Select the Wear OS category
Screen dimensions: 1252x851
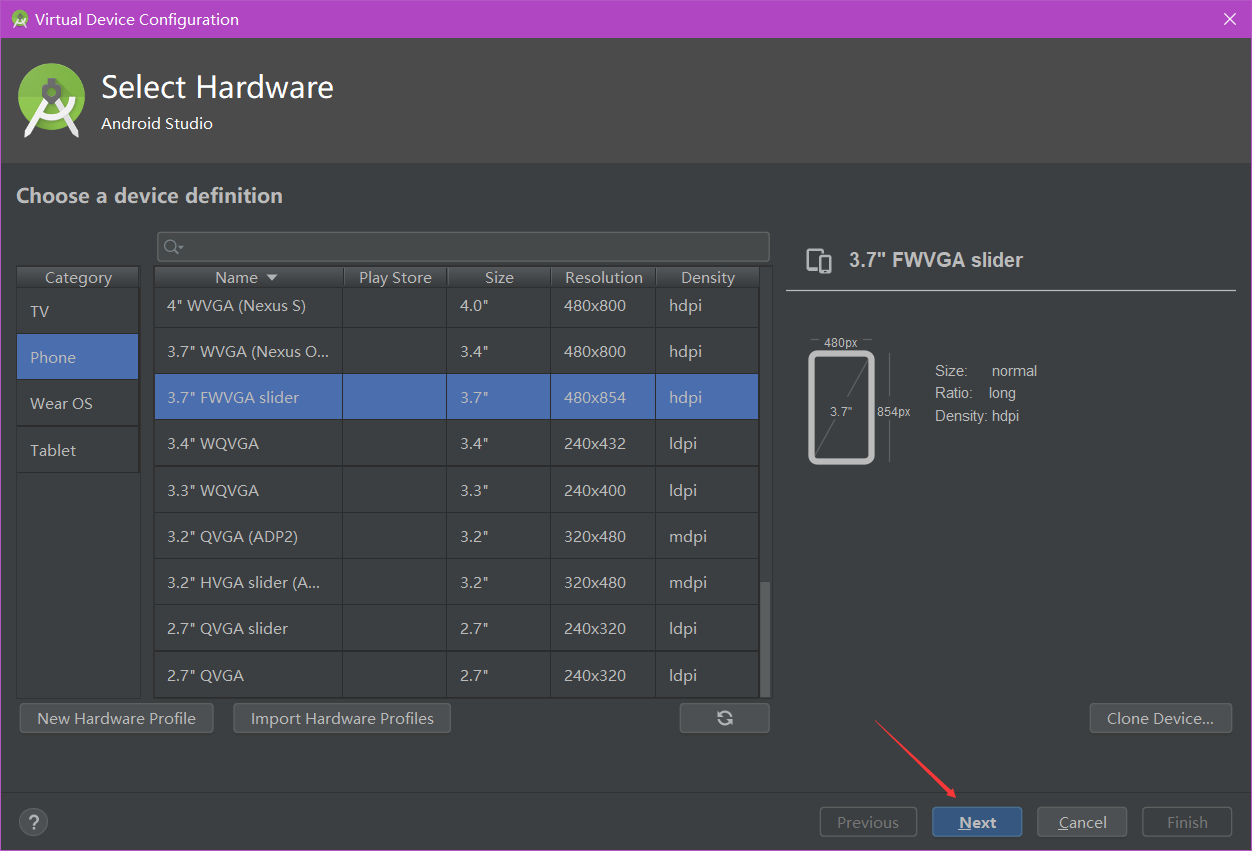(x=78, y=403)
